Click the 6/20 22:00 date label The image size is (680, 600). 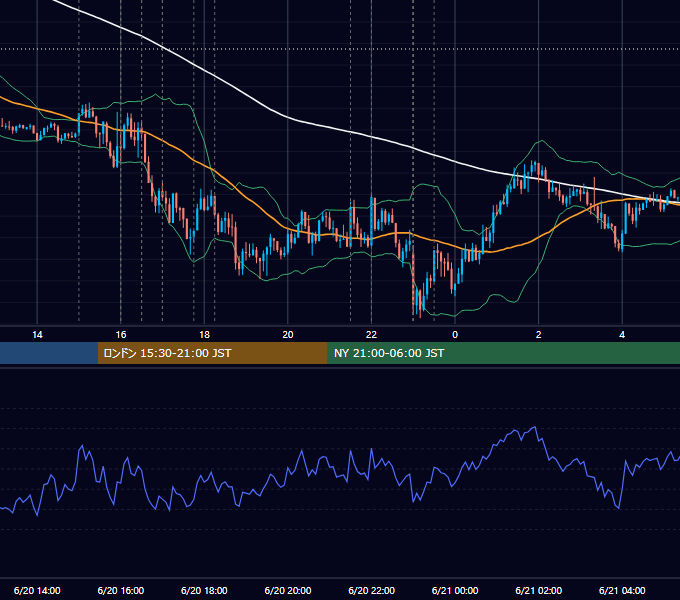coord(371,590)
